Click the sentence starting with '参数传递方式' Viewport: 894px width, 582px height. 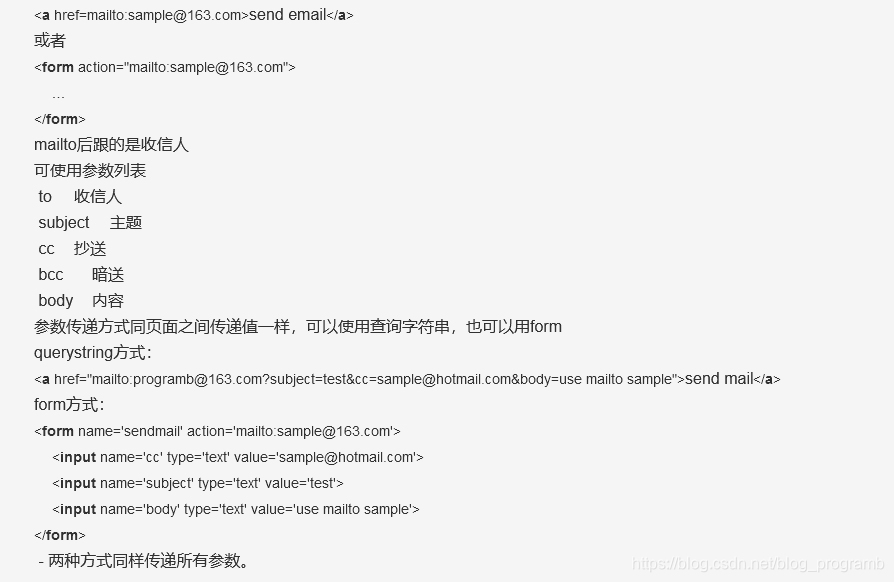tap(298, 327)
